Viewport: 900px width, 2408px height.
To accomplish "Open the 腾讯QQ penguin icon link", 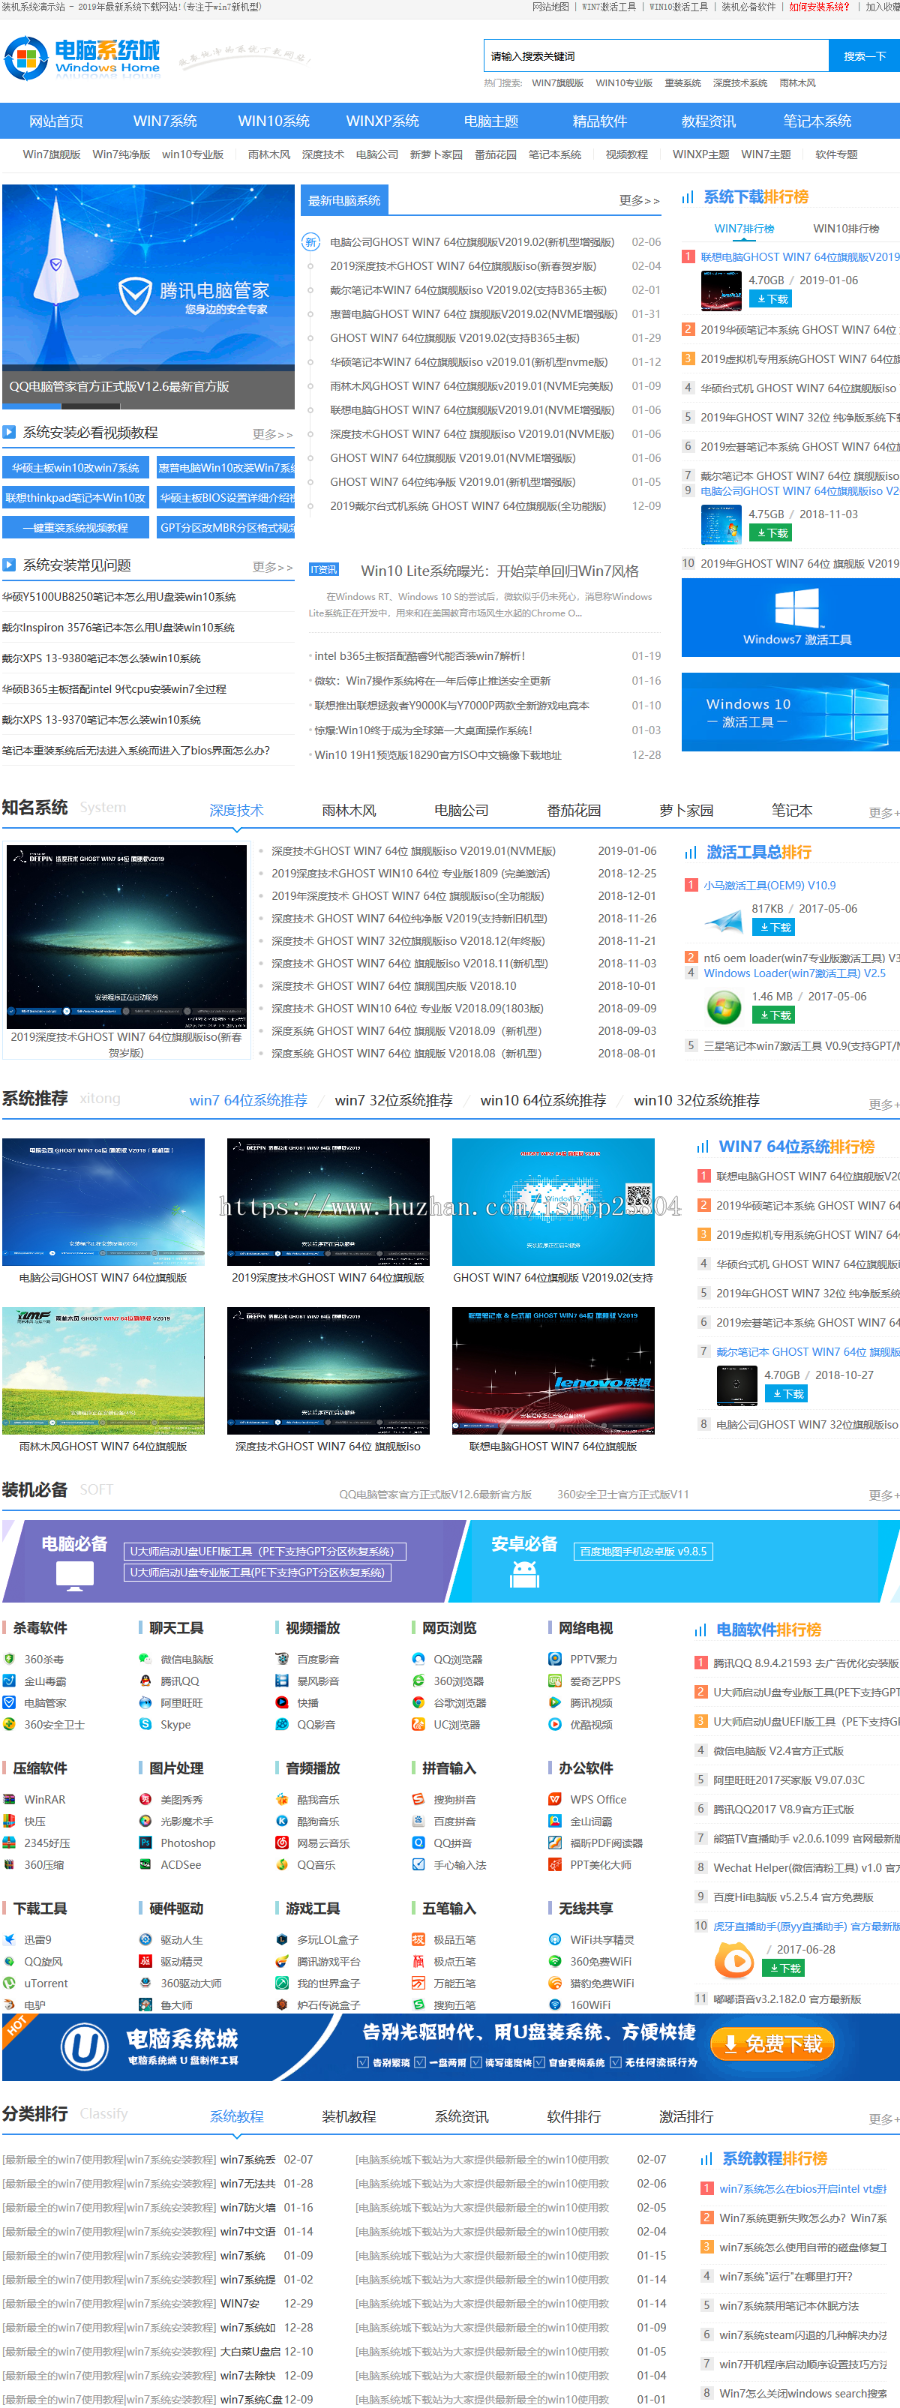I will [146, 1681].
